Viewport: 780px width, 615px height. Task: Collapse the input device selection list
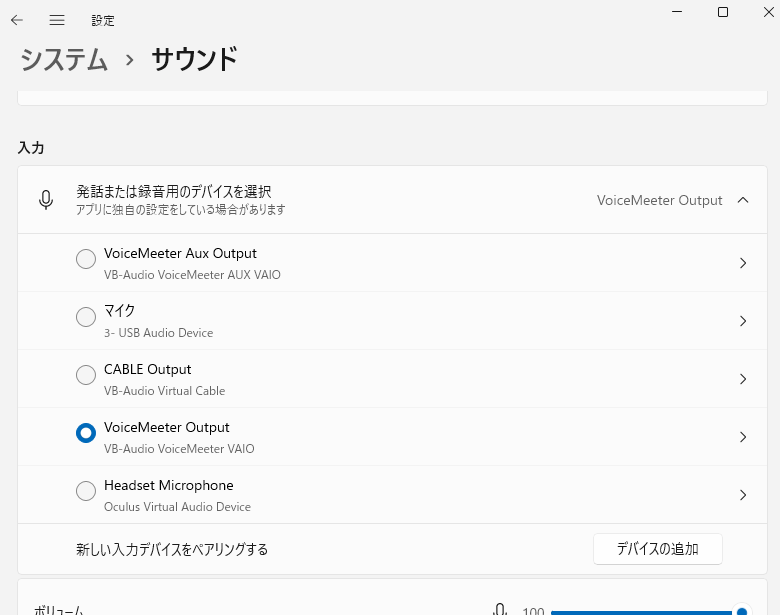743,200
